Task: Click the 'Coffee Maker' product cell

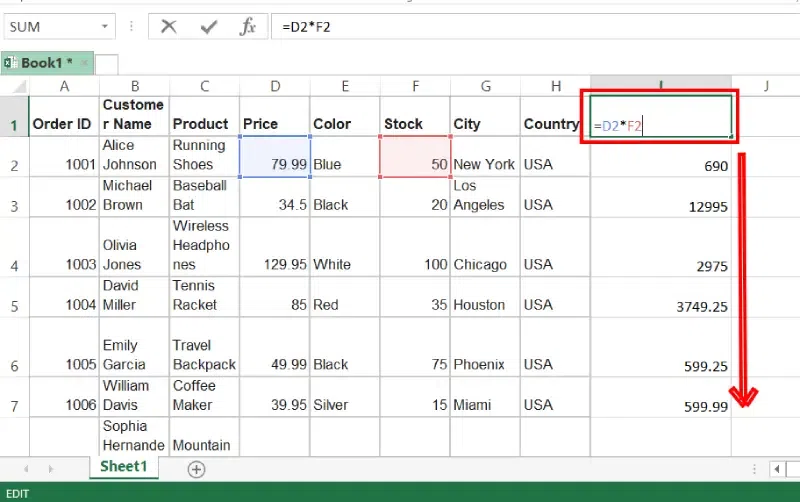Action: [205, 397]
